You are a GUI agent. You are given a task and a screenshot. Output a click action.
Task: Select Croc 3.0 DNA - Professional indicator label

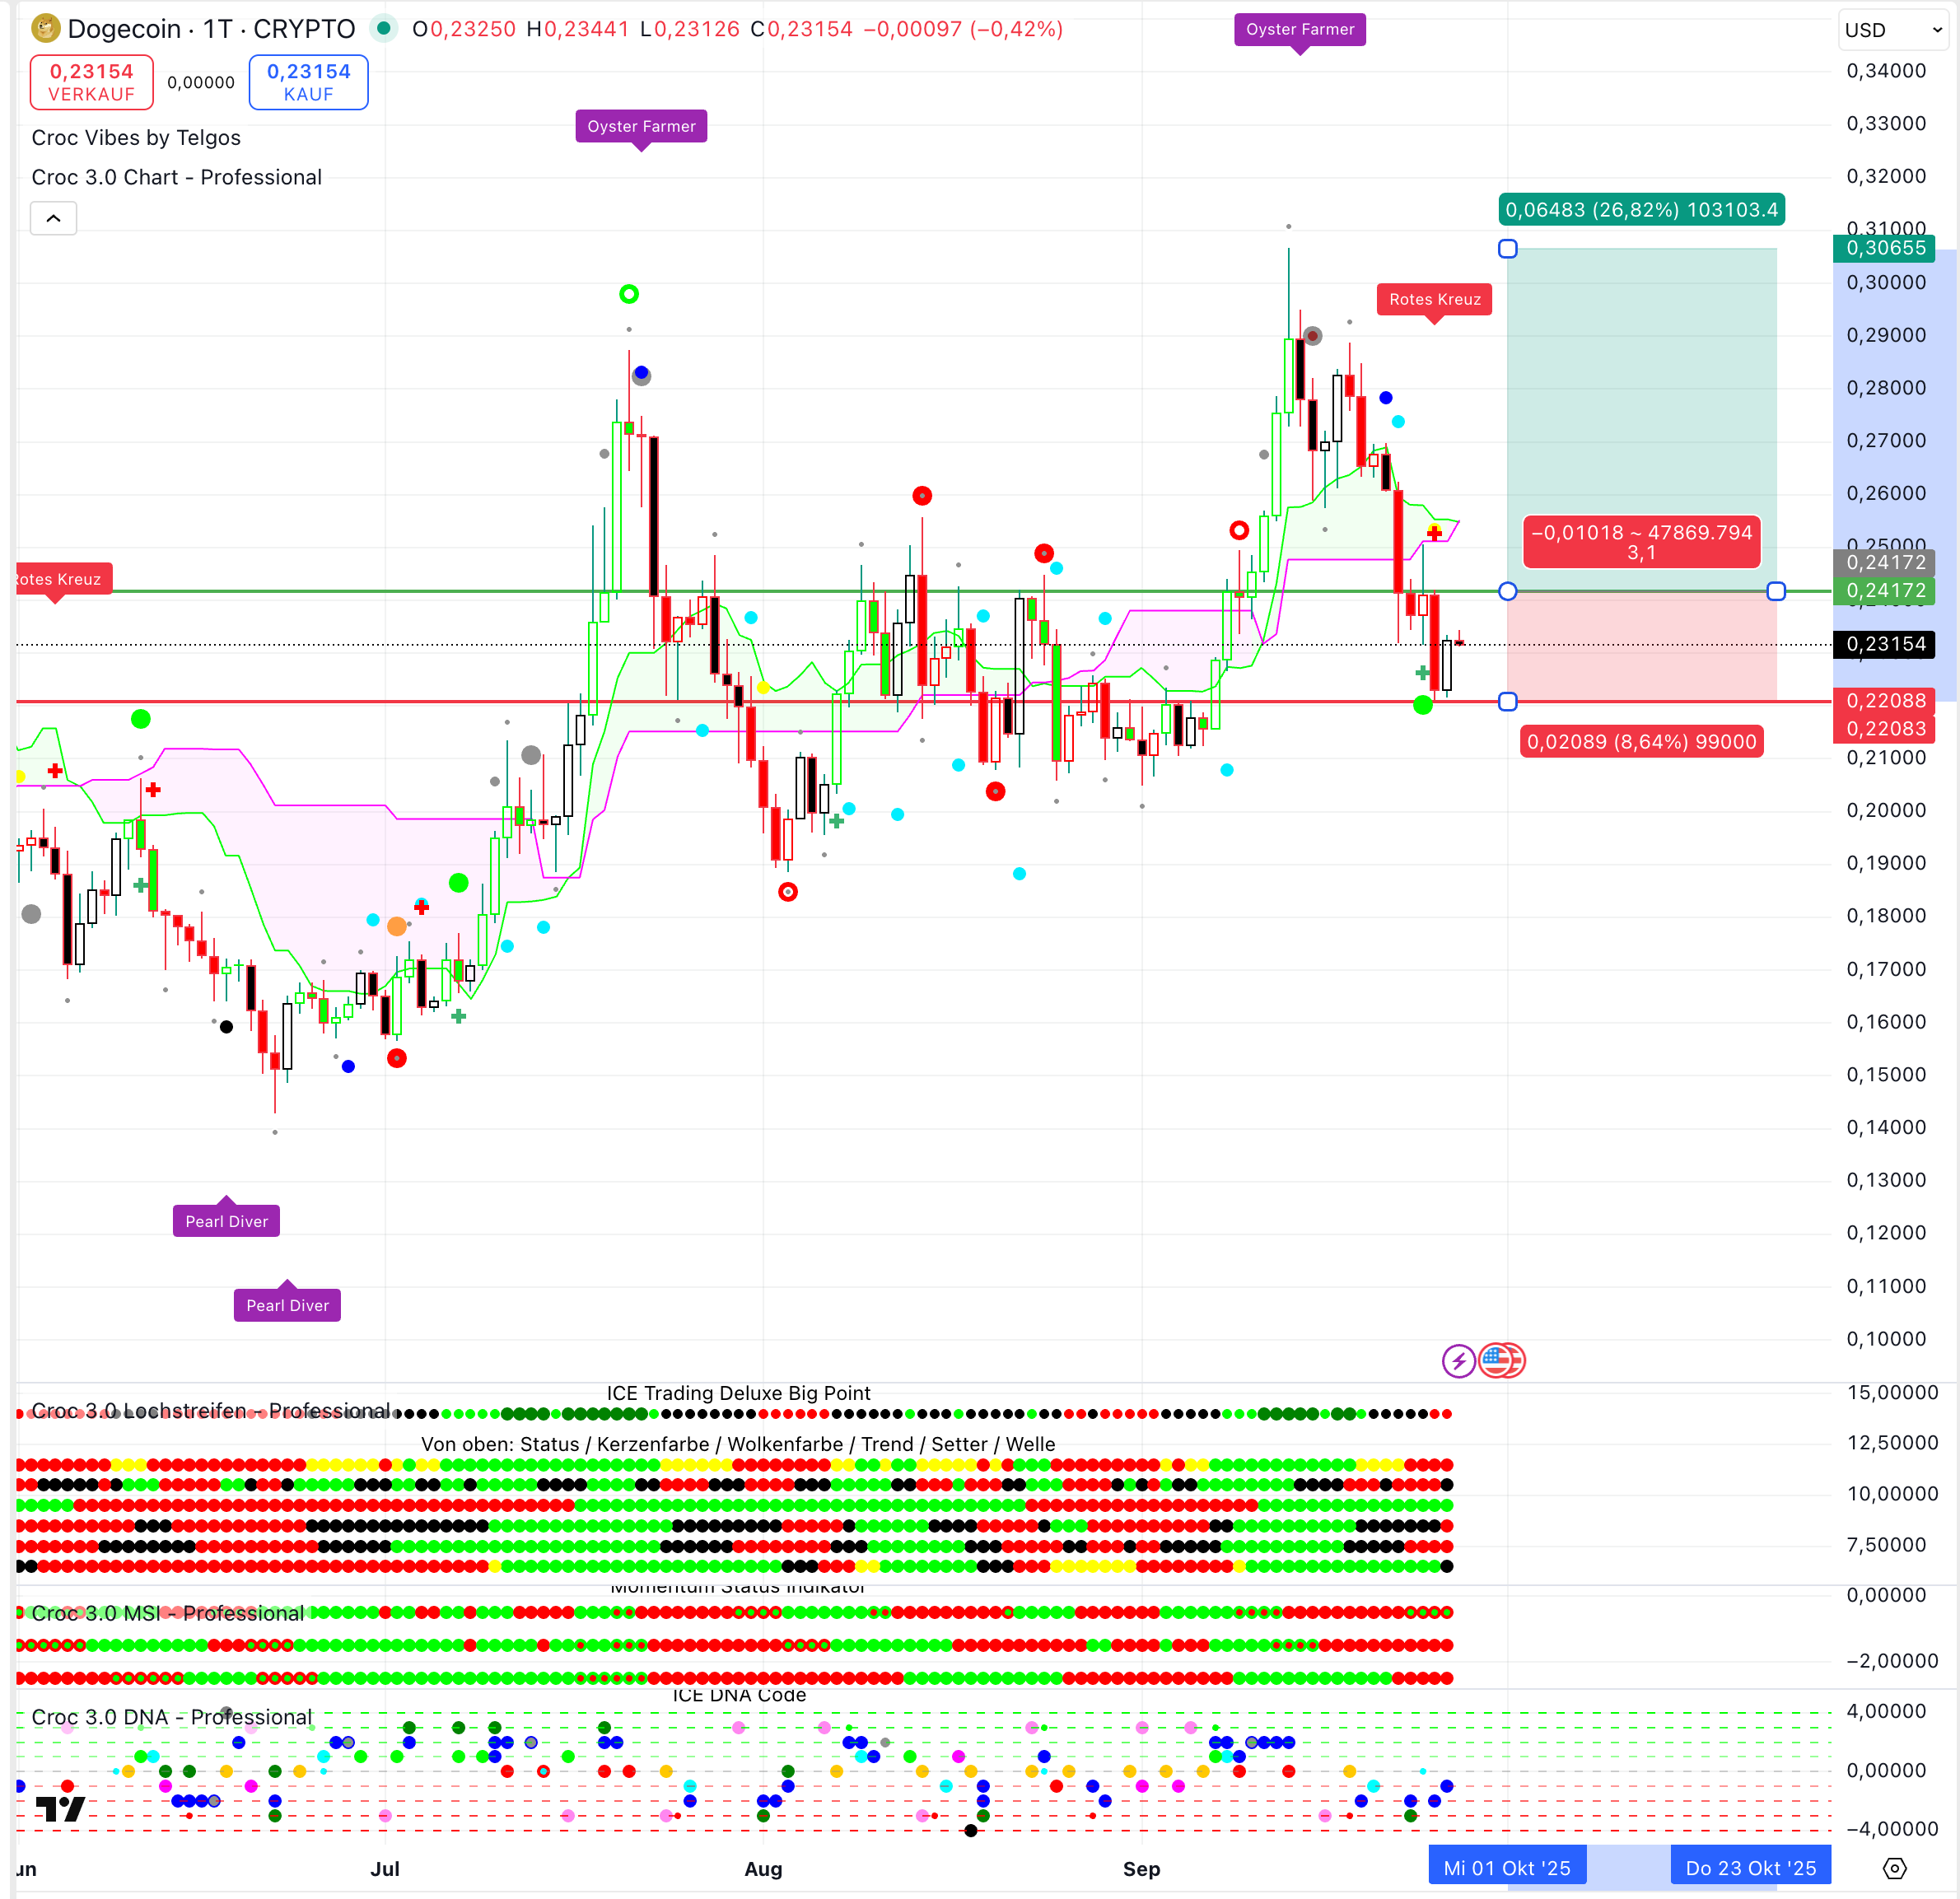tap(171, 1717)
